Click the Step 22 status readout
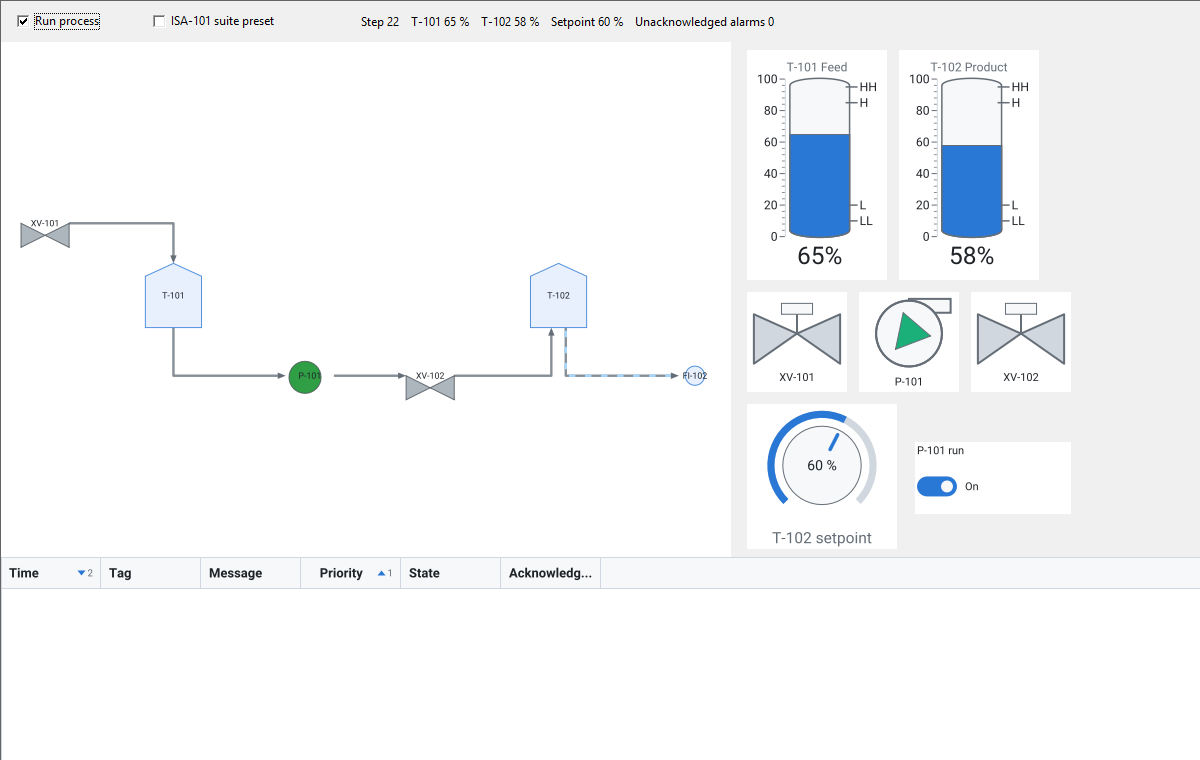 click(380, 22)
